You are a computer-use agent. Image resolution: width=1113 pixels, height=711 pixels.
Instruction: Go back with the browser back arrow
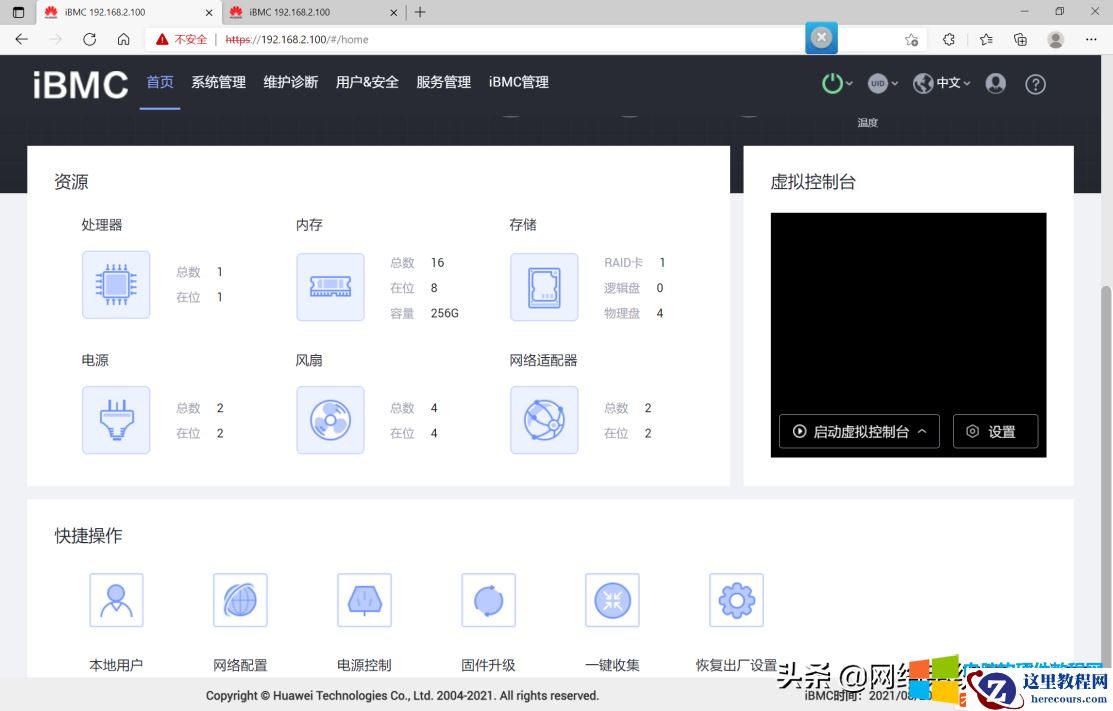(21, 39)
